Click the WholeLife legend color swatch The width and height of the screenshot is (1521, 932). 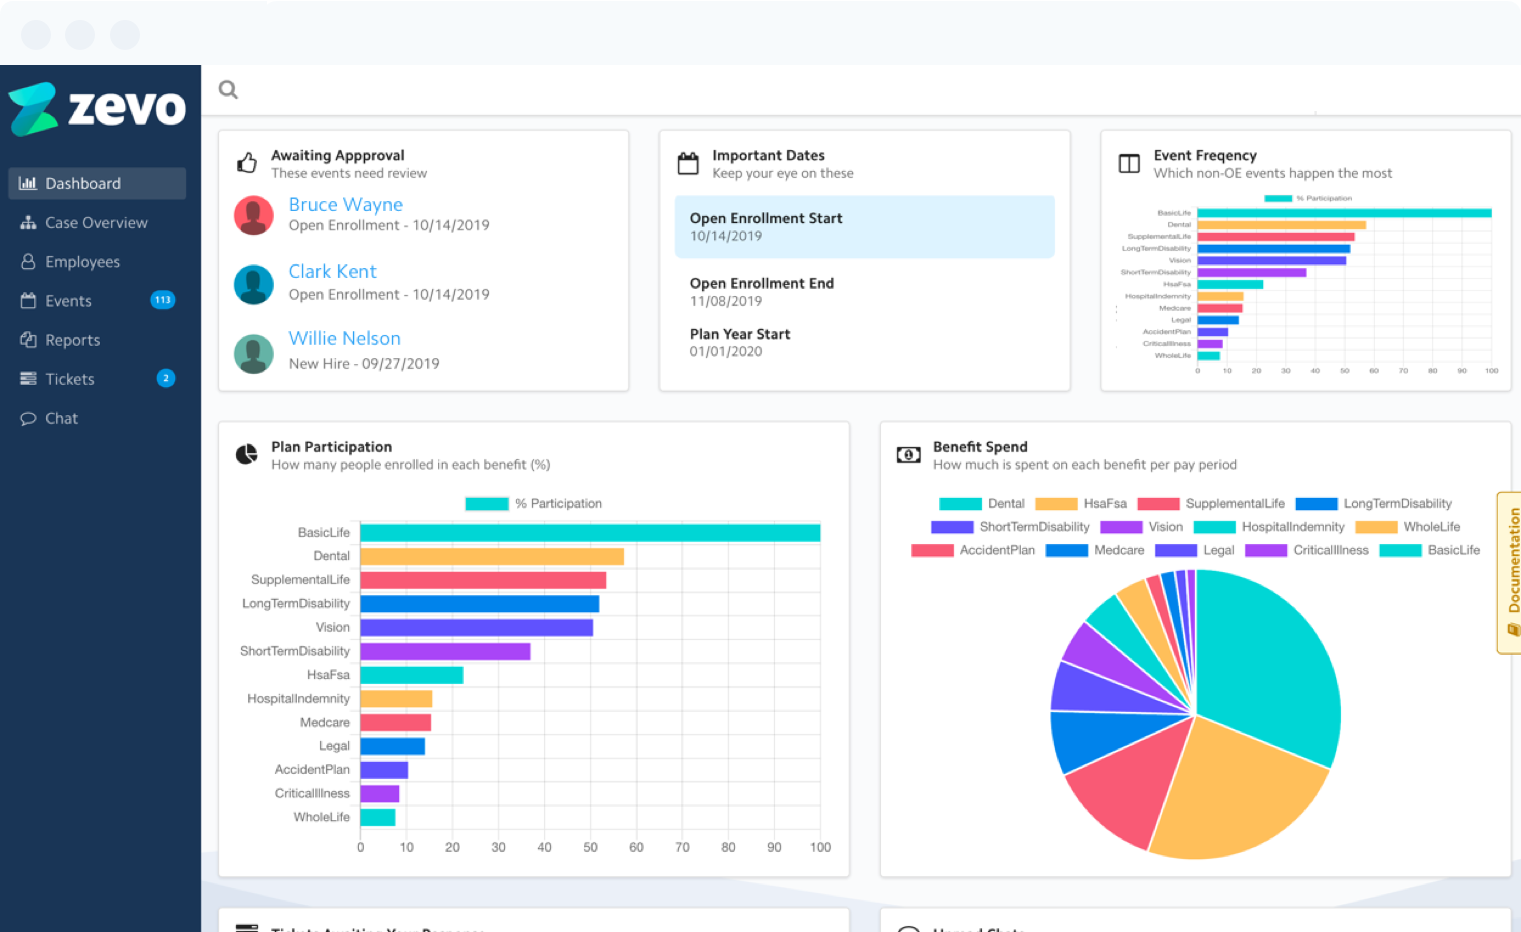tap(1376, 527)
